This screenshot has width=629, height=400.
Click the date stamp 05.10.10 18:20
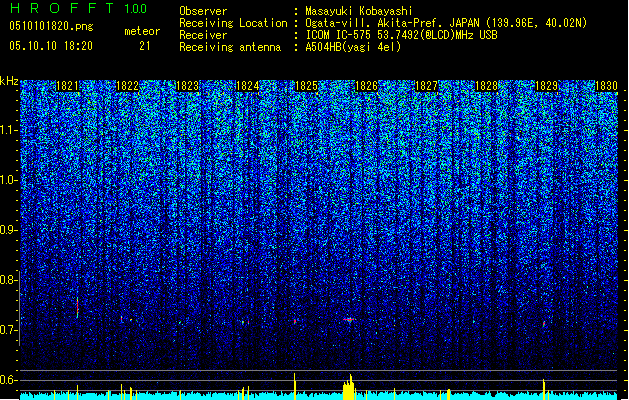coord(51,46)
